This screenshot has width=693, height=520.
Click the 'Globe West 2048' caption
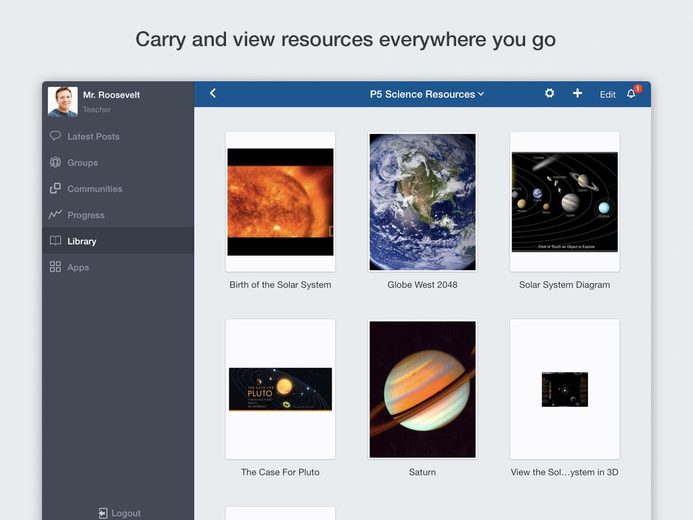pyautogui.click(x=423, y=285)
